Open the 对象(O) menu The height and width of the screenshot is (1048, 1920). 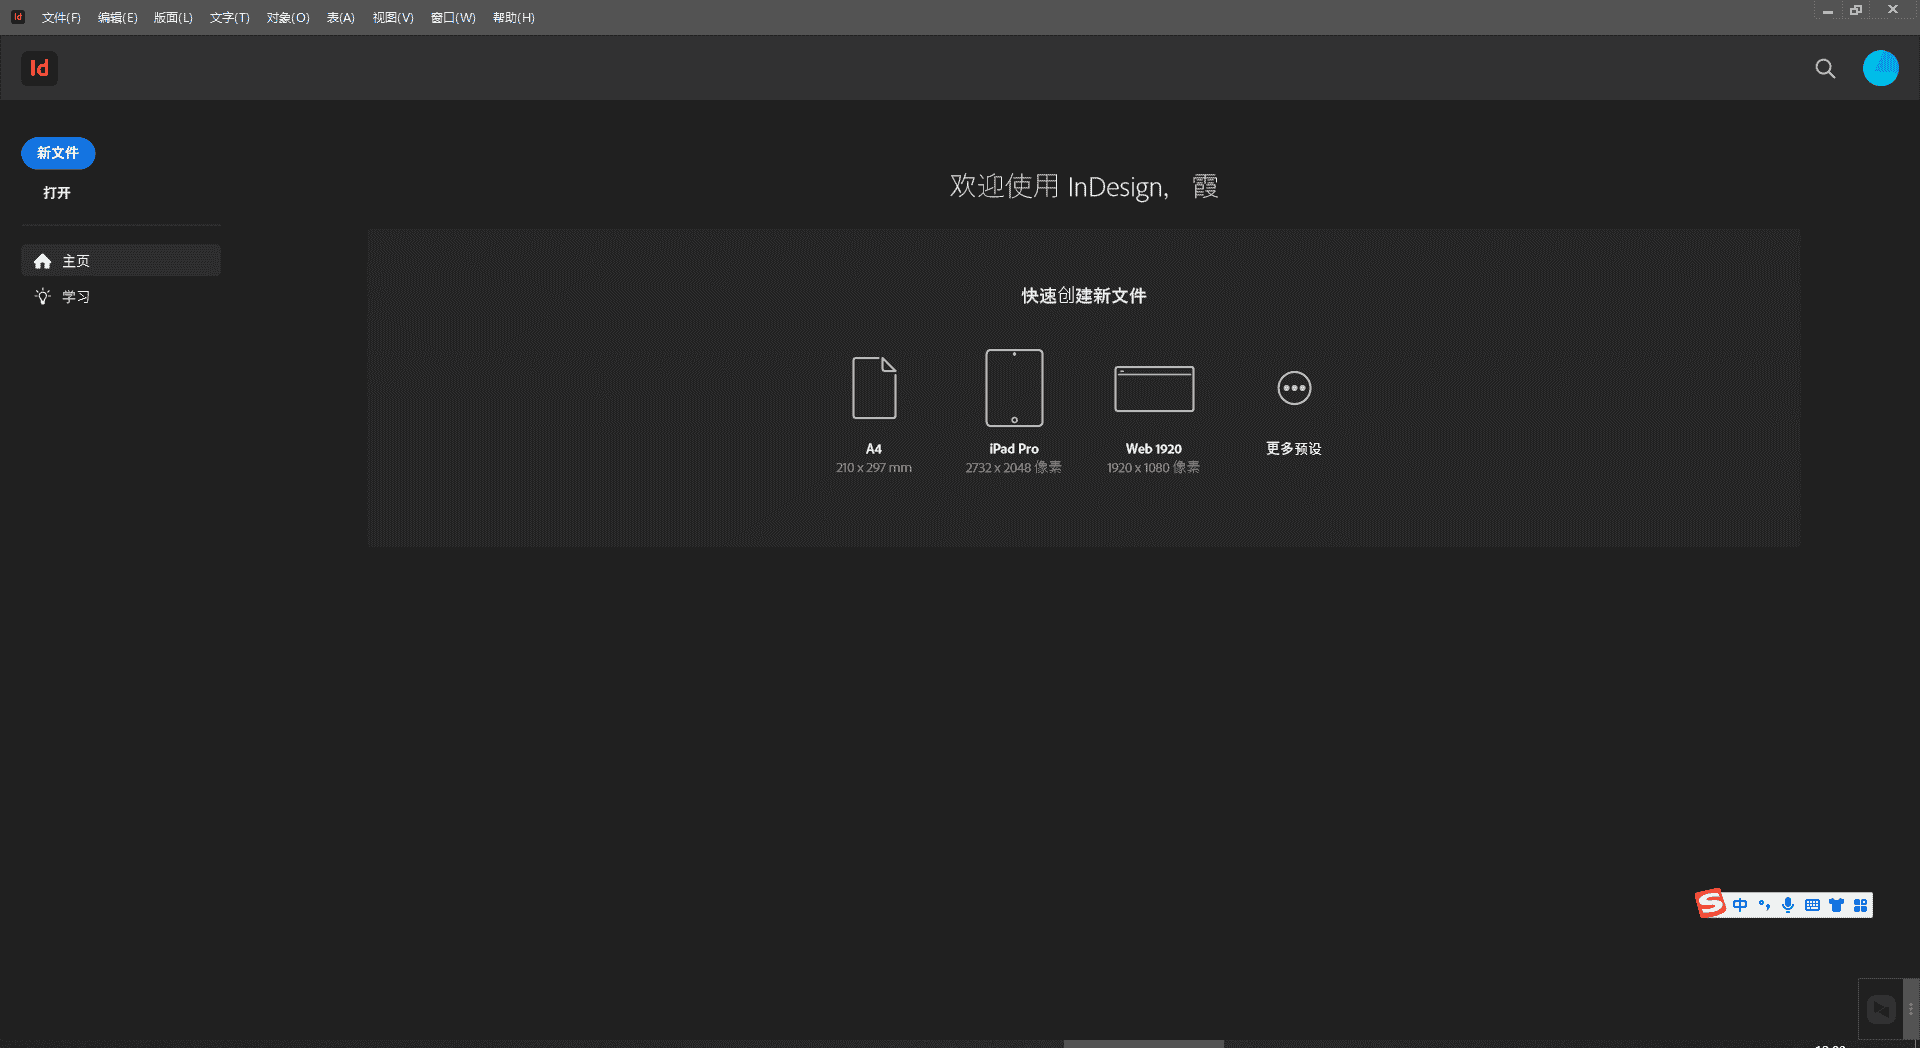288,18
